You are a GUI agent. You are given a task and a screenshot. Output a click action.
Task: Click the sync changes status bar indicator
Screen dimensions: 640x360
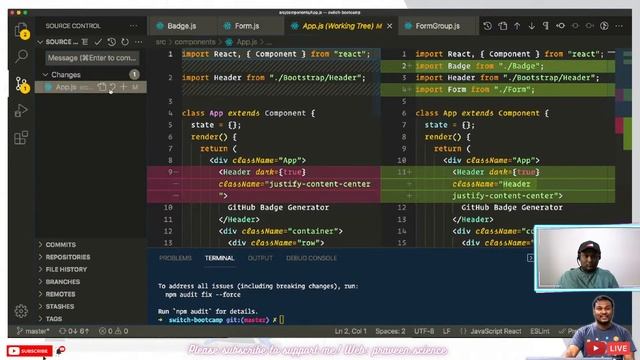[x=74, y=331]
